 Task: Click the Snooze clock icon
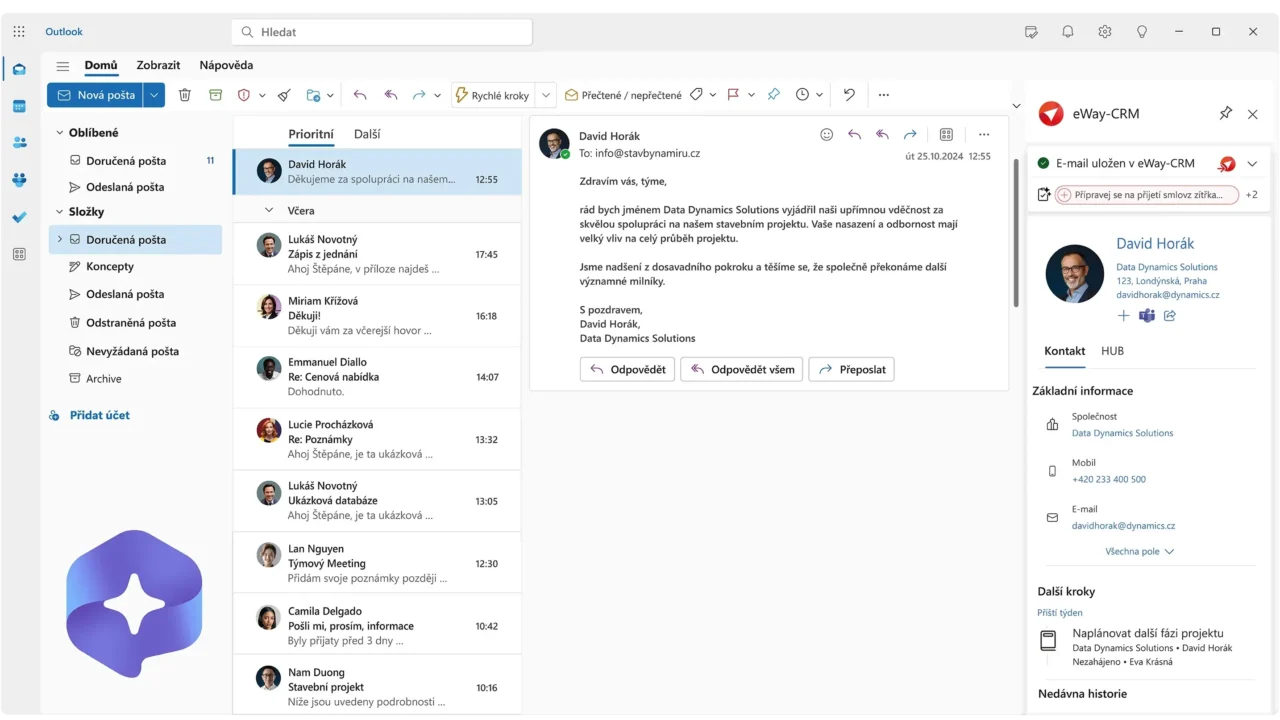pyautogui.click(x=802, y=95)
